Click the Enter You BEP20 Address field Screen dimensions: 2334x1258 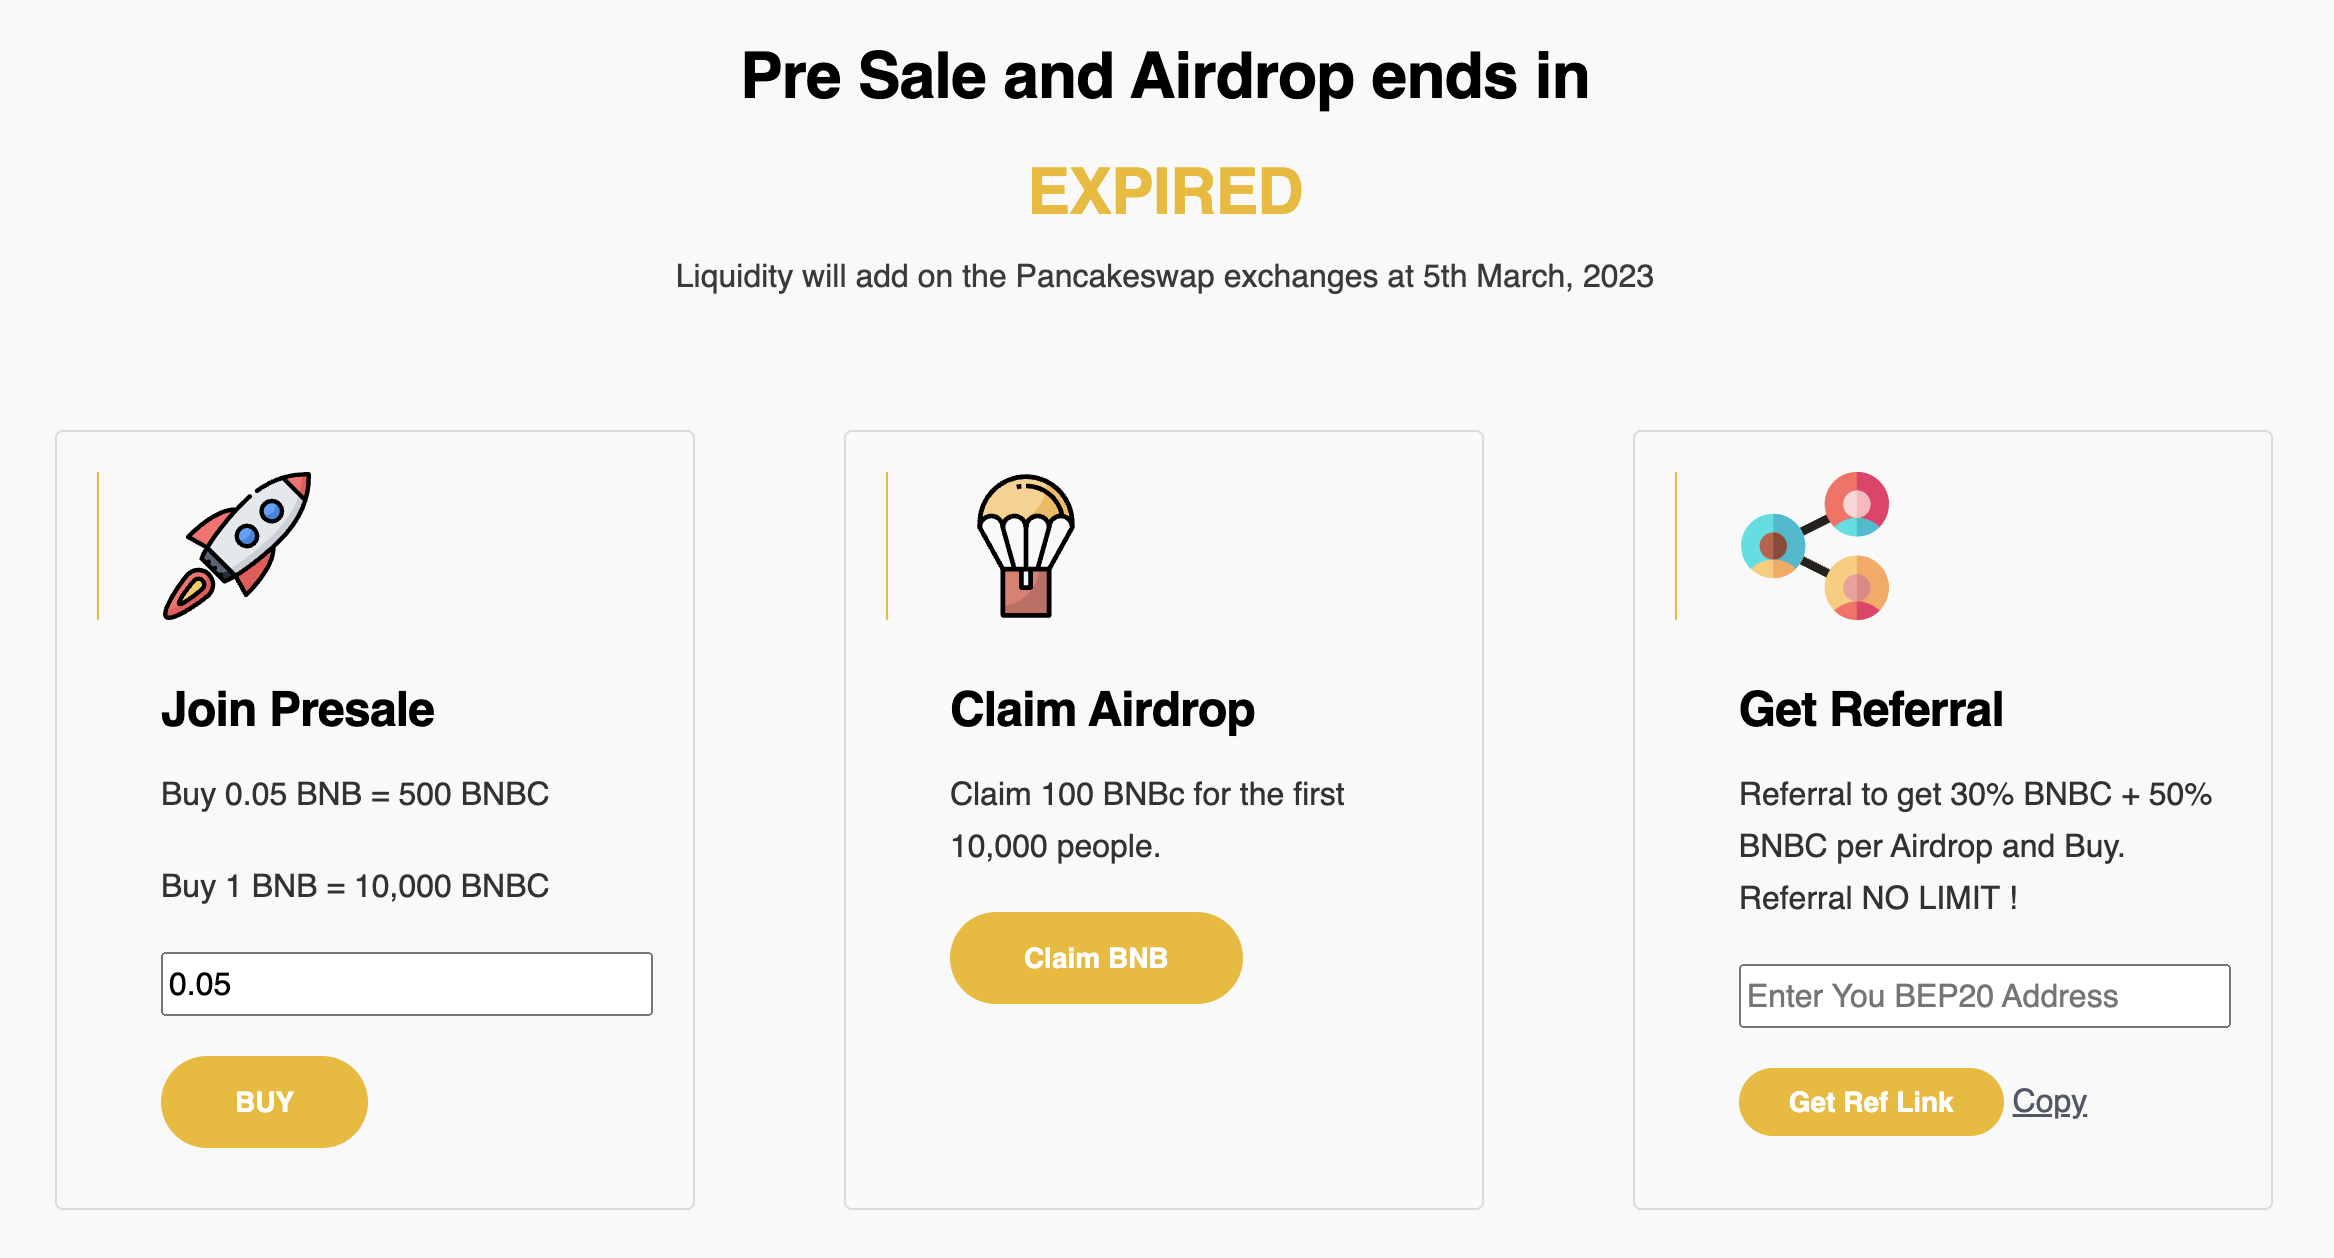click(1984, 996)
